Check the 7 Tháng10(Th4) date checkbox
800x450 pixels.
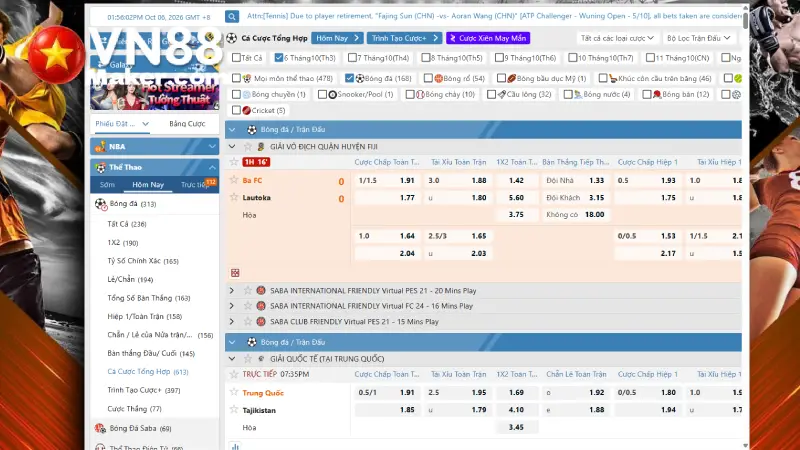pyautogui.click(x=352, y=58)
